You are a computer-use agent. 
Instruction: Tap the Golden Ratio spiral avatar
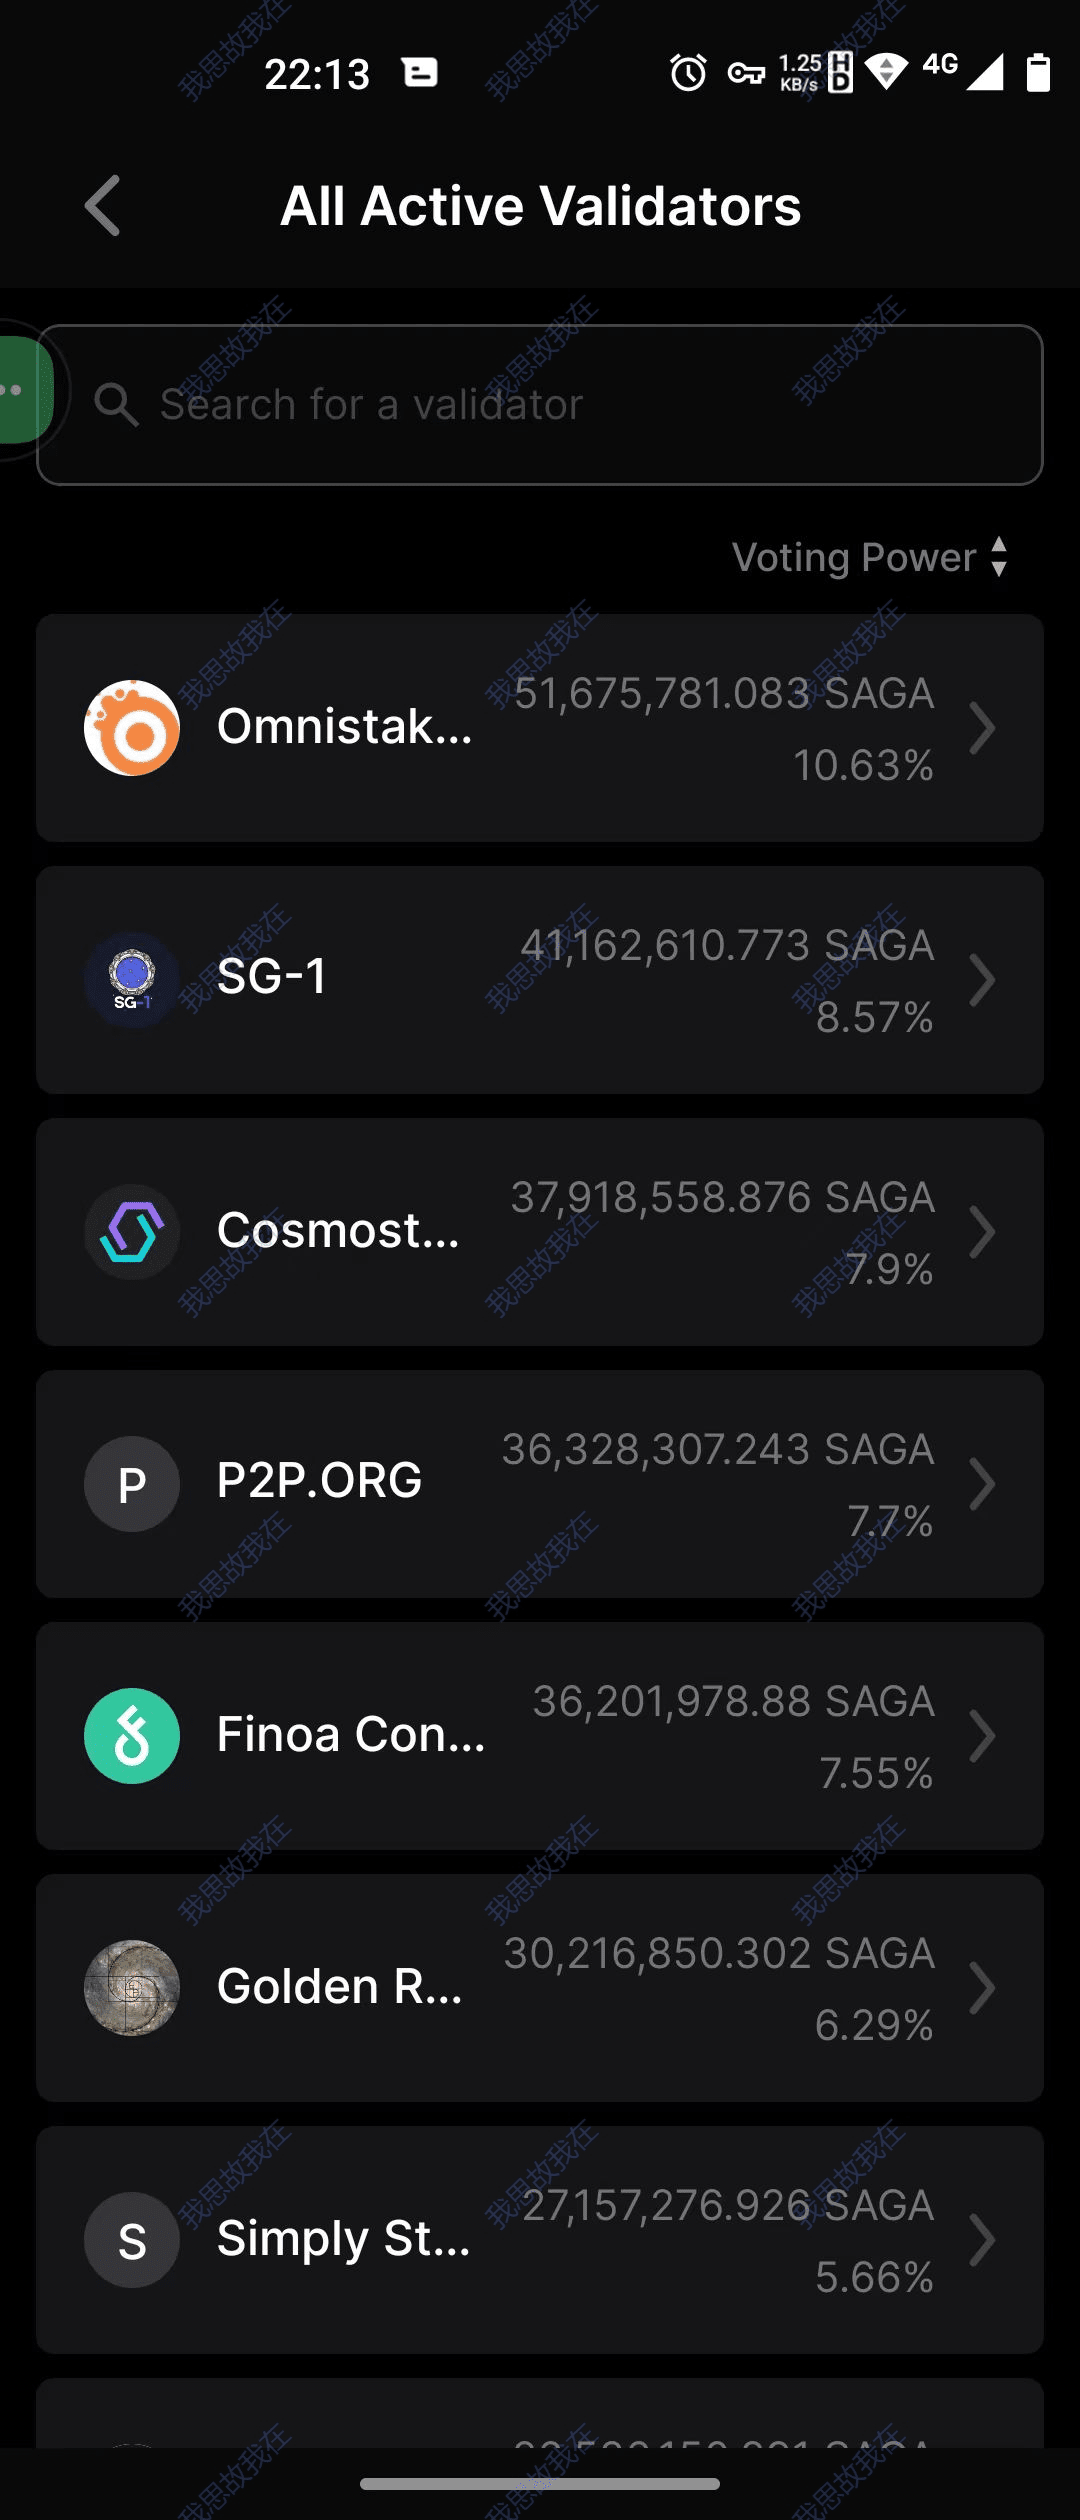pyautogui.click(x=132, y=1988)
